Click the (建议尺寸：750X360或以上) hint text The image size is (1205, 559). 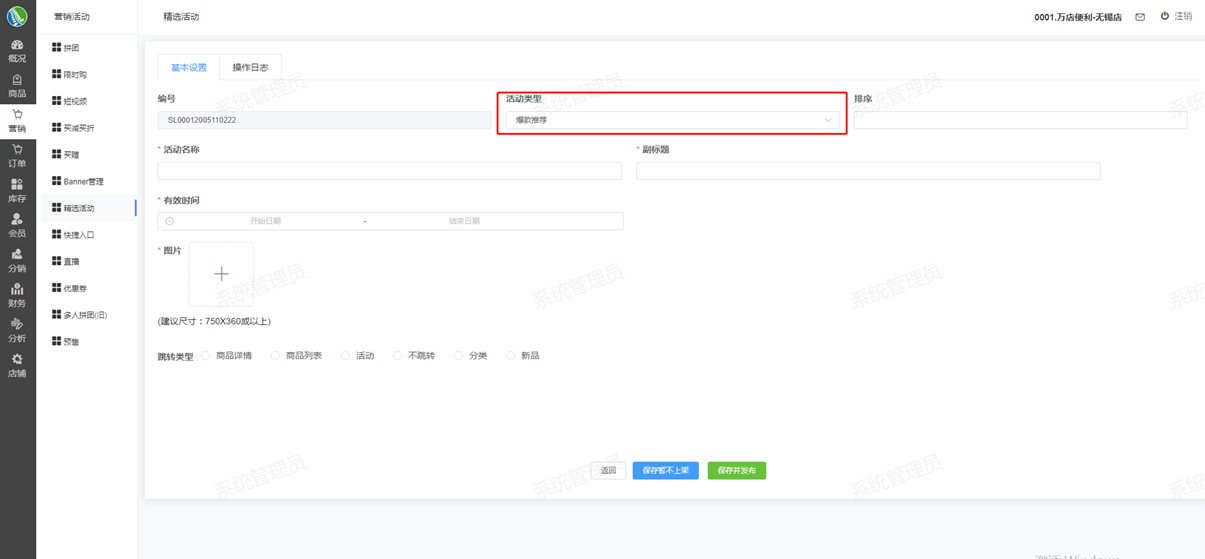214,322
